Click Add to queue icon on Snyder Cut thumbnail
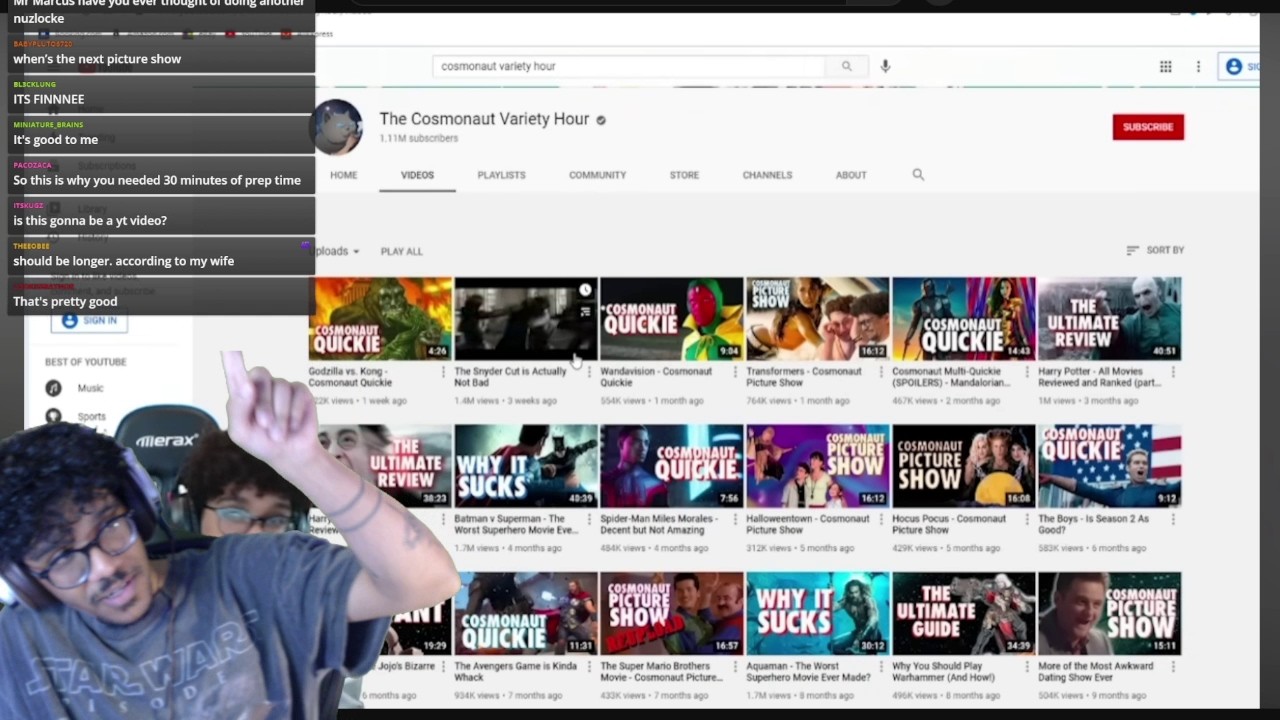The image size is (1280, 720). (585, 311)
